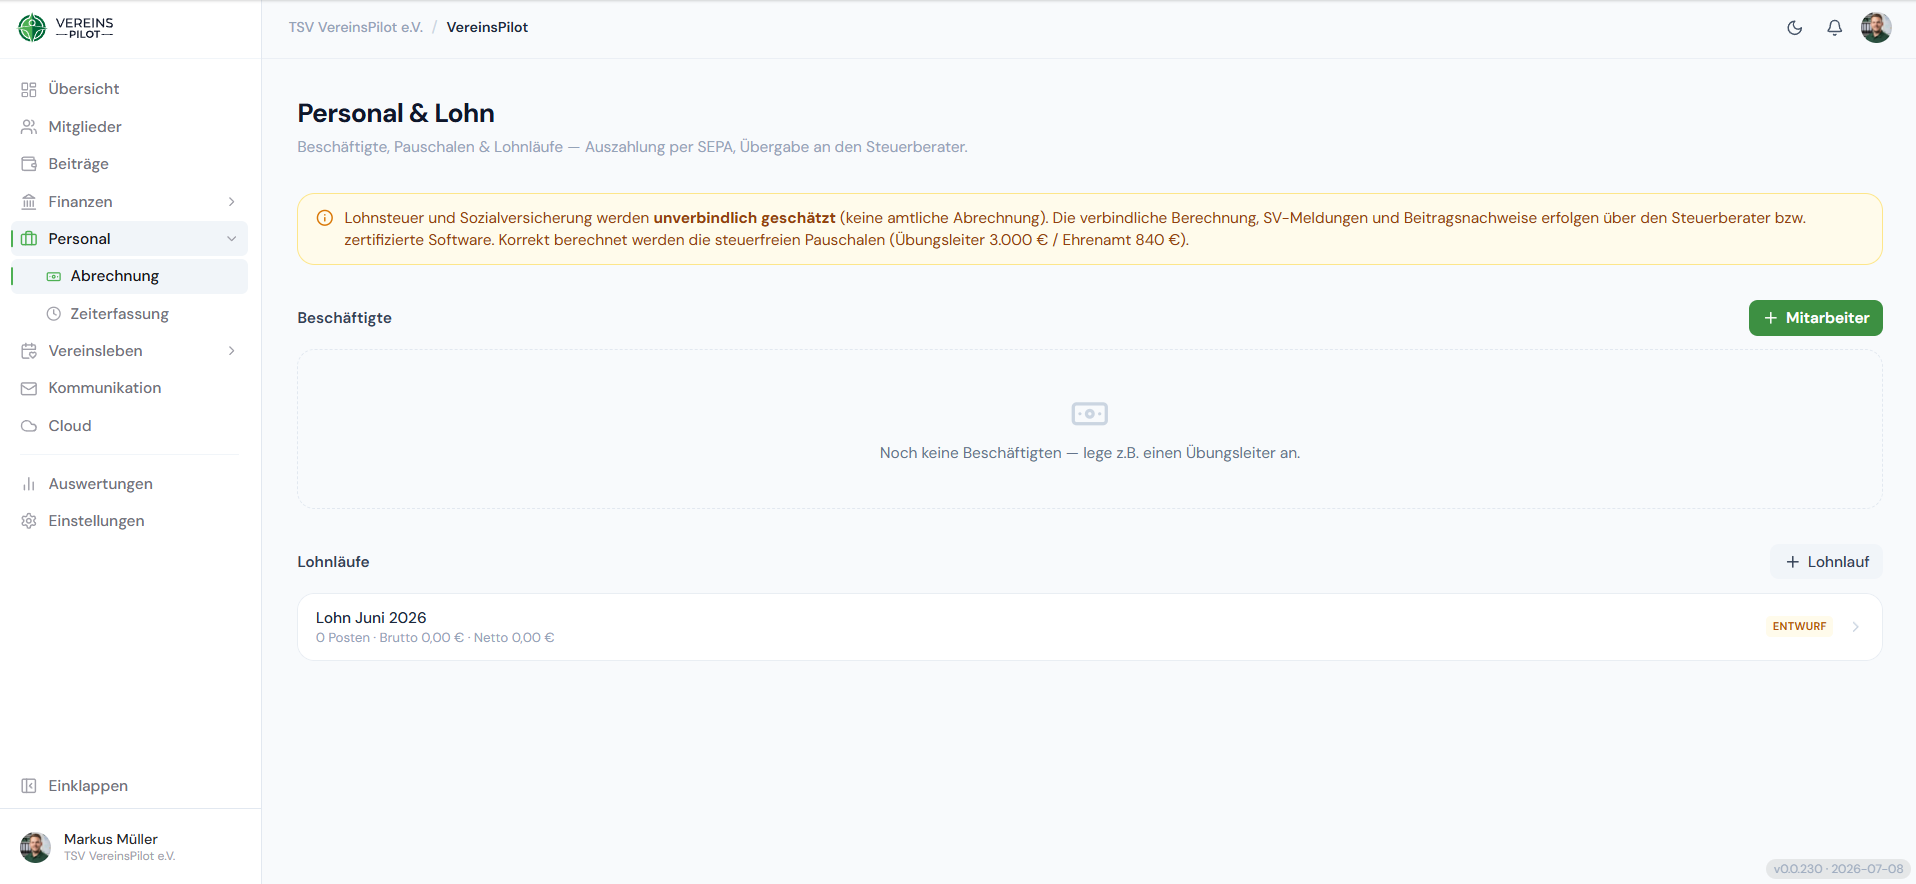Click the VereinsPilot logo icon
The height and width of the screenshot is (884, 1916).
click(32, 28)
